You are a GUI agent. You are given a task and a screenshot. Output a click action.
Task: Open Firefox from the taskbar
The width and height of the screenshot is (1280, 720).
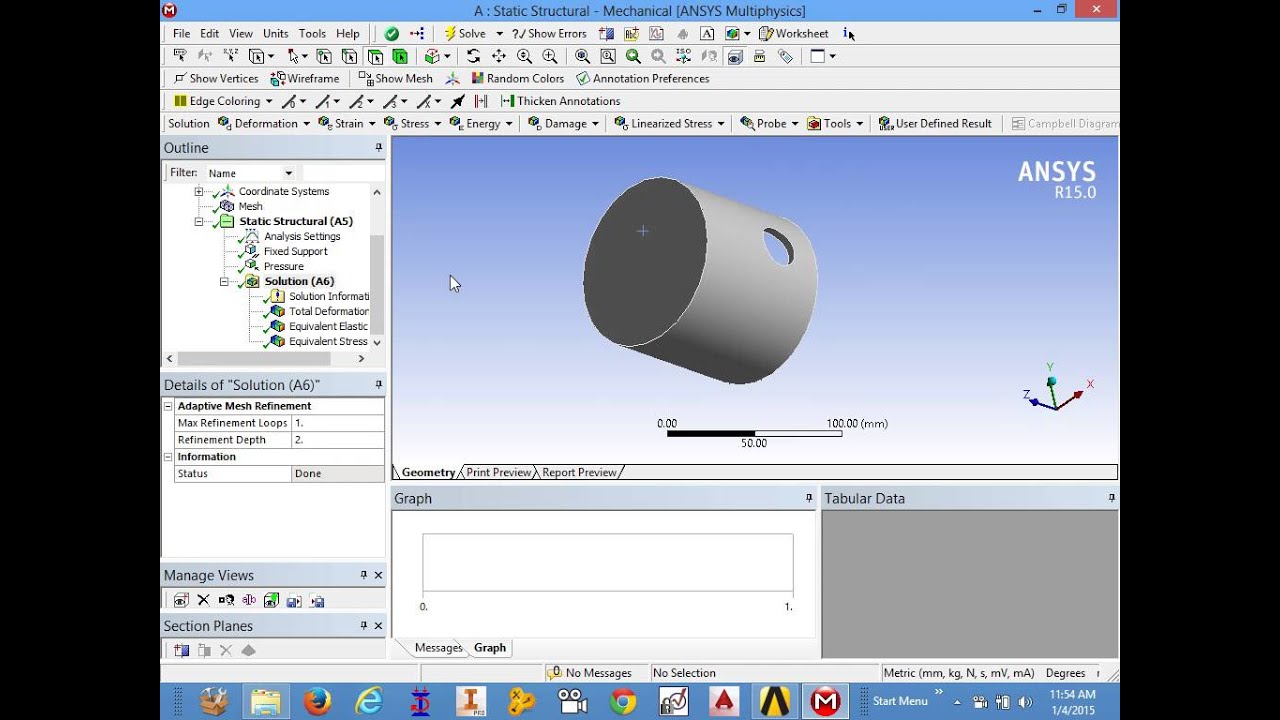coord(317,702)
